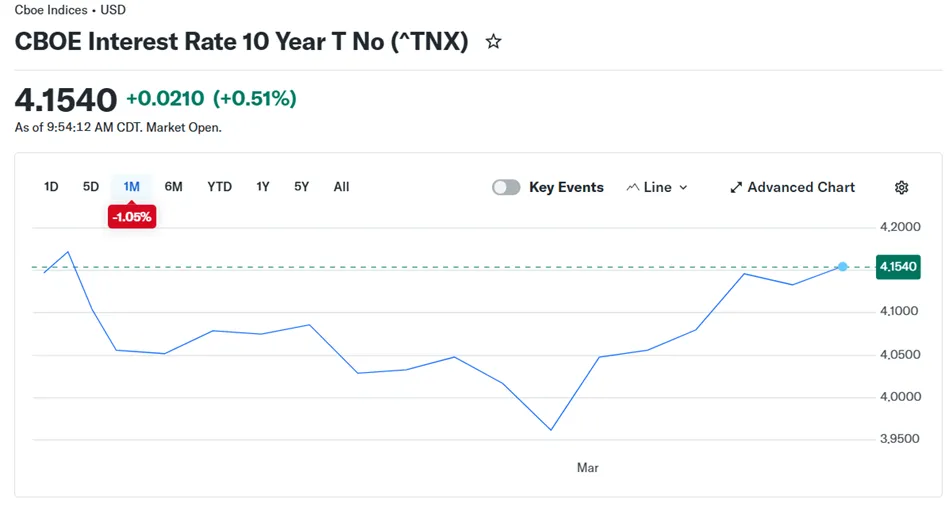Click the Advanced Chart expand arrows icon

point(736,187)
